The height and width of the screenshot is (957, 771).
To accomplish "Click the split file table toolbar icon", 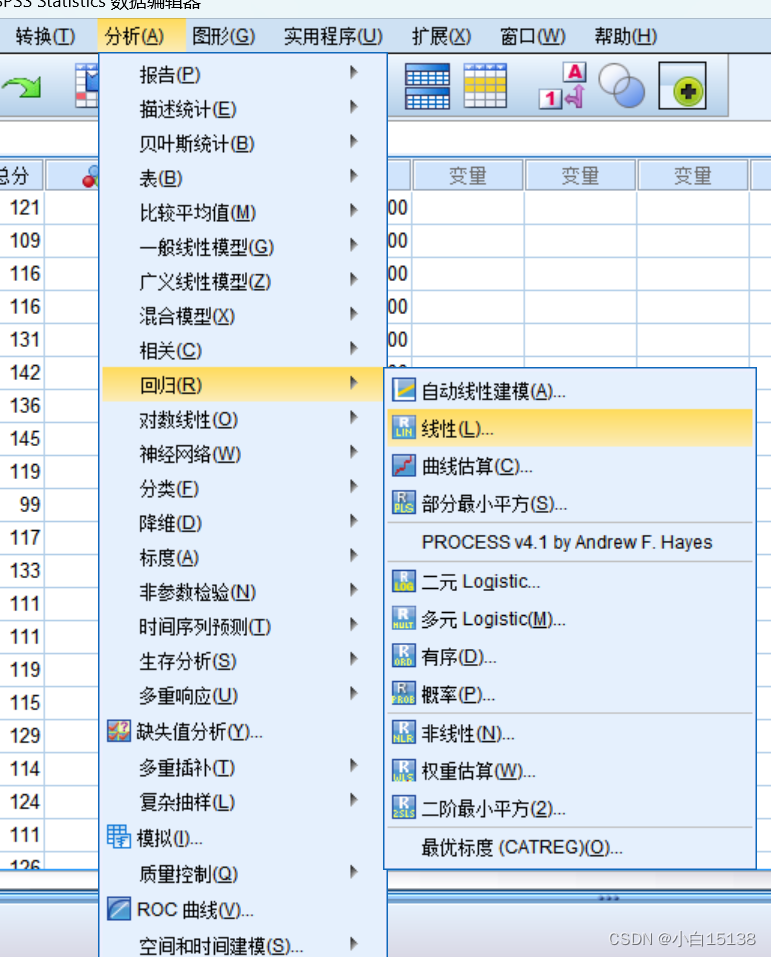I will click(x=427, y=86).
